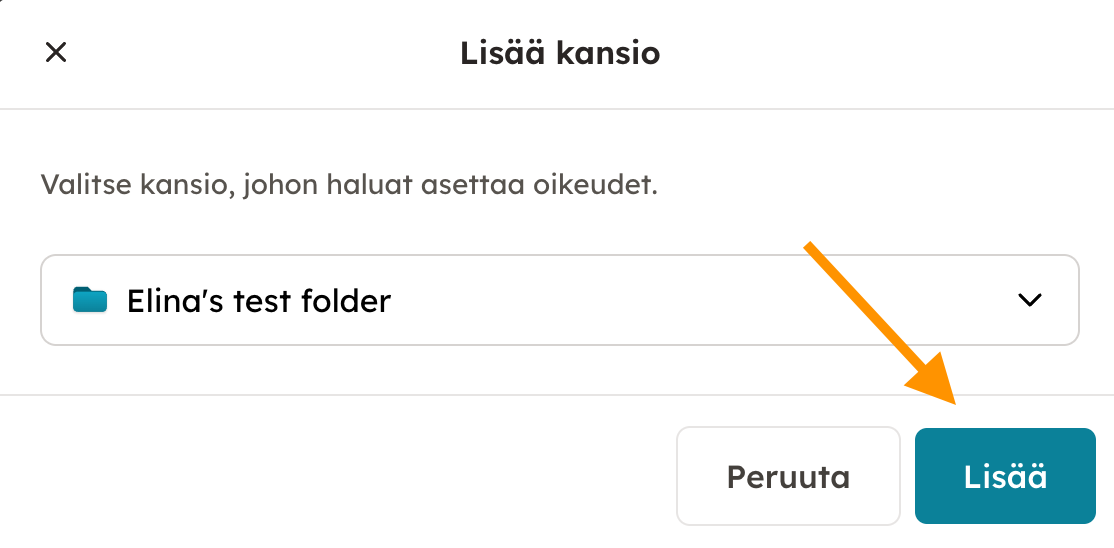Close the Lisää kansio dialog with X
Image resolution: width=1114 pixels, height=548 pixels.
tap(56, 53)
